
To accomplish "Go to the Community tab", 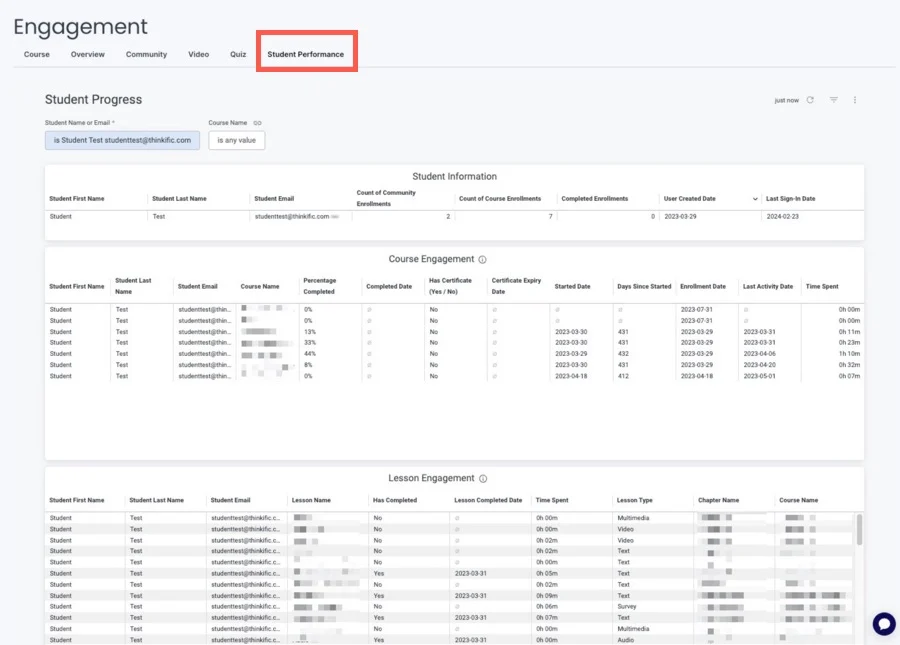I will [146, 54].
